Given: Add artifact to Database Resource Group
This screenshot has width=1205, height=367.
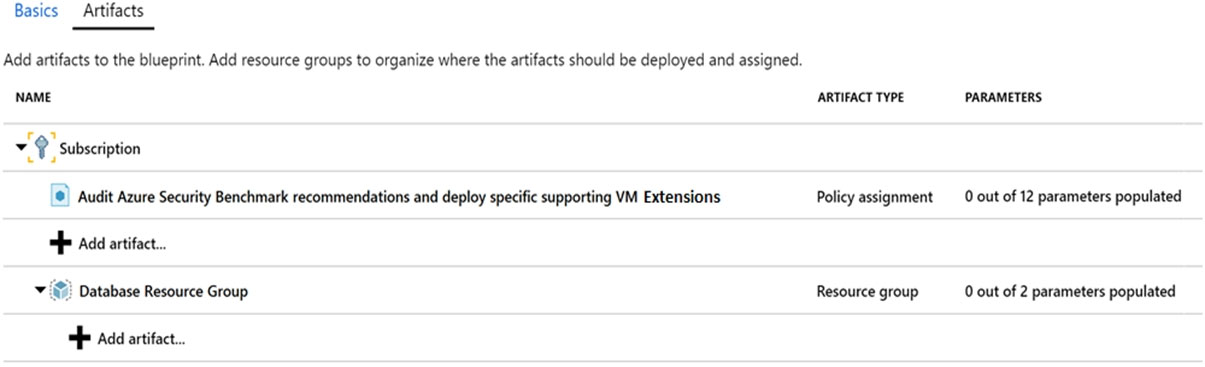Looking at the screenshot, I should pyautogui.click(x=141, y=339).
